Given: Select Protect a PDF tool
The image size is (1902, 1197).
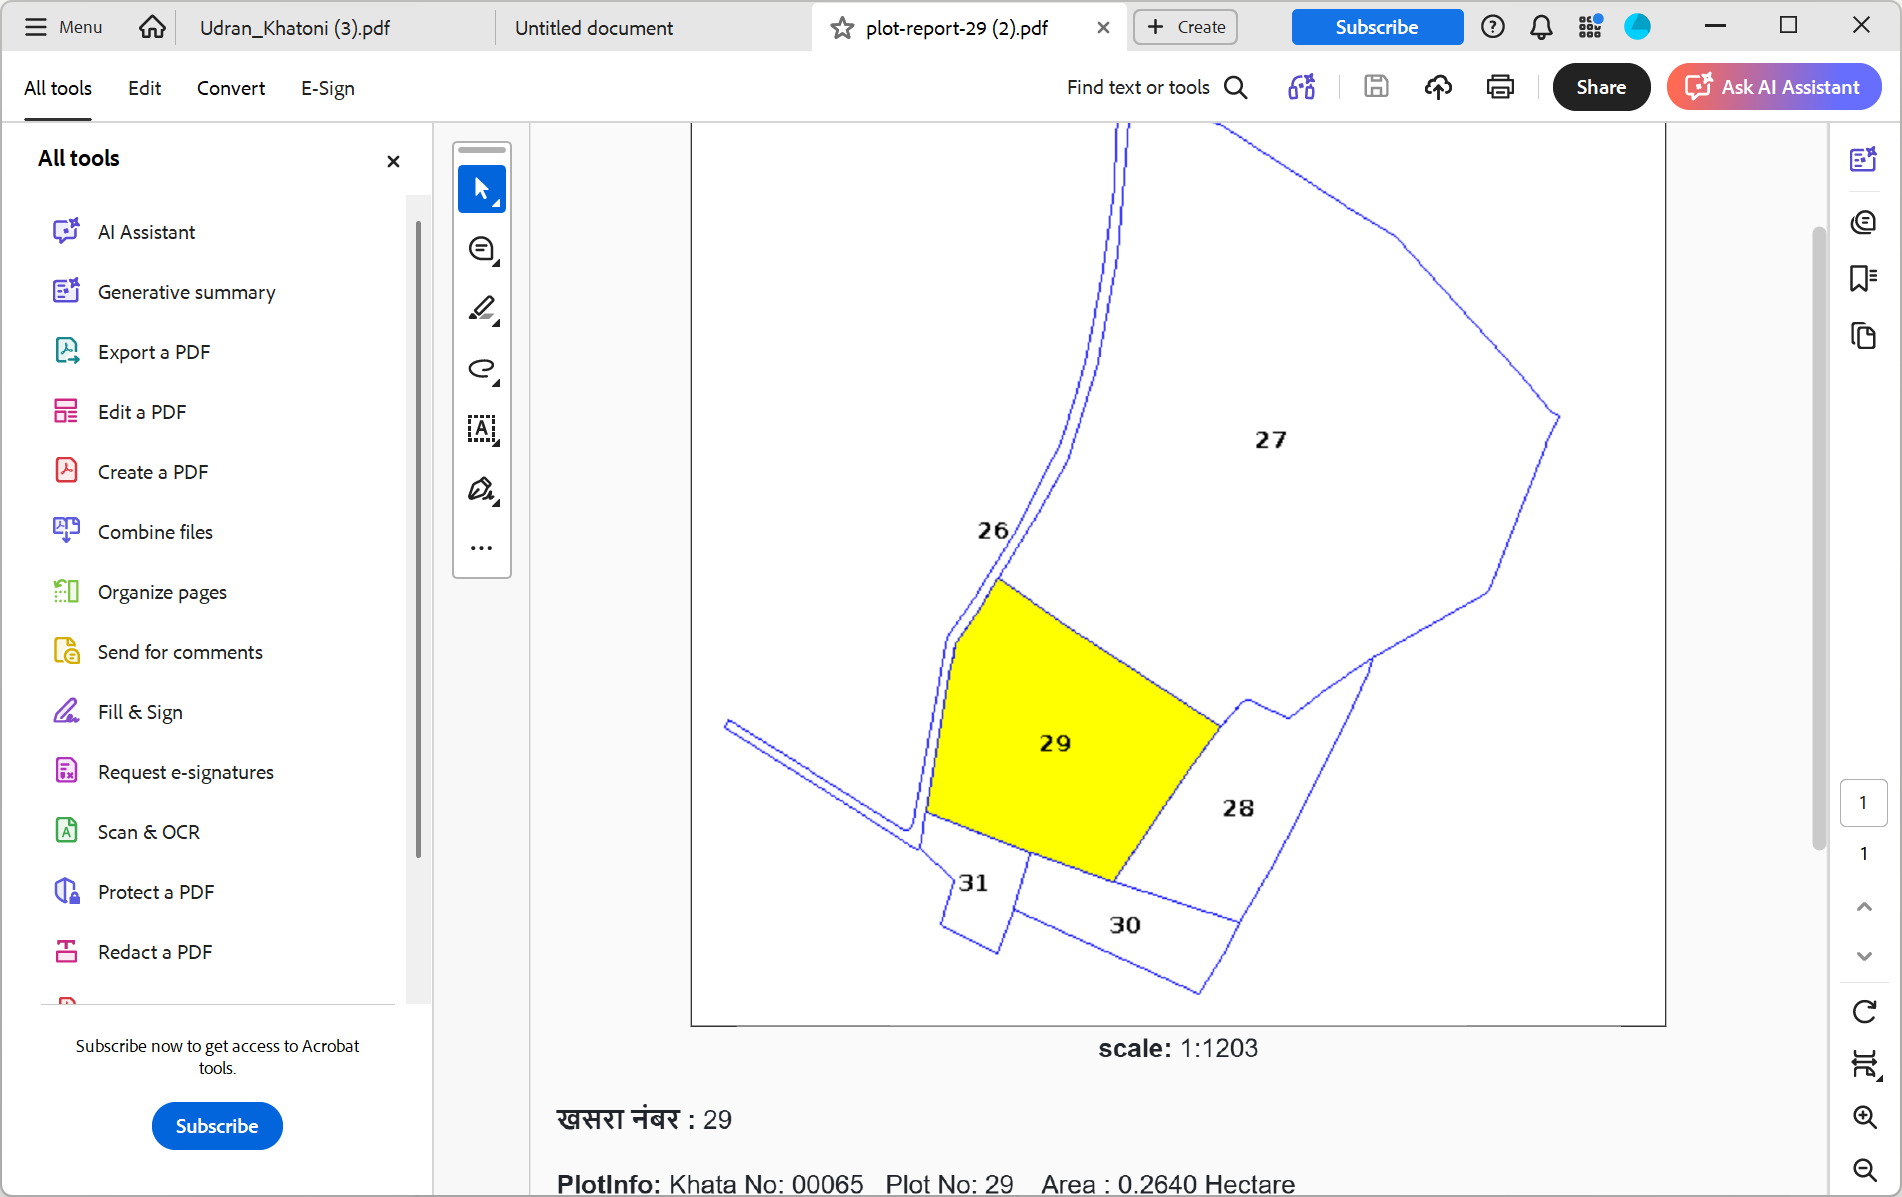Looking at the screenshot, I should (x=156, y=892).
